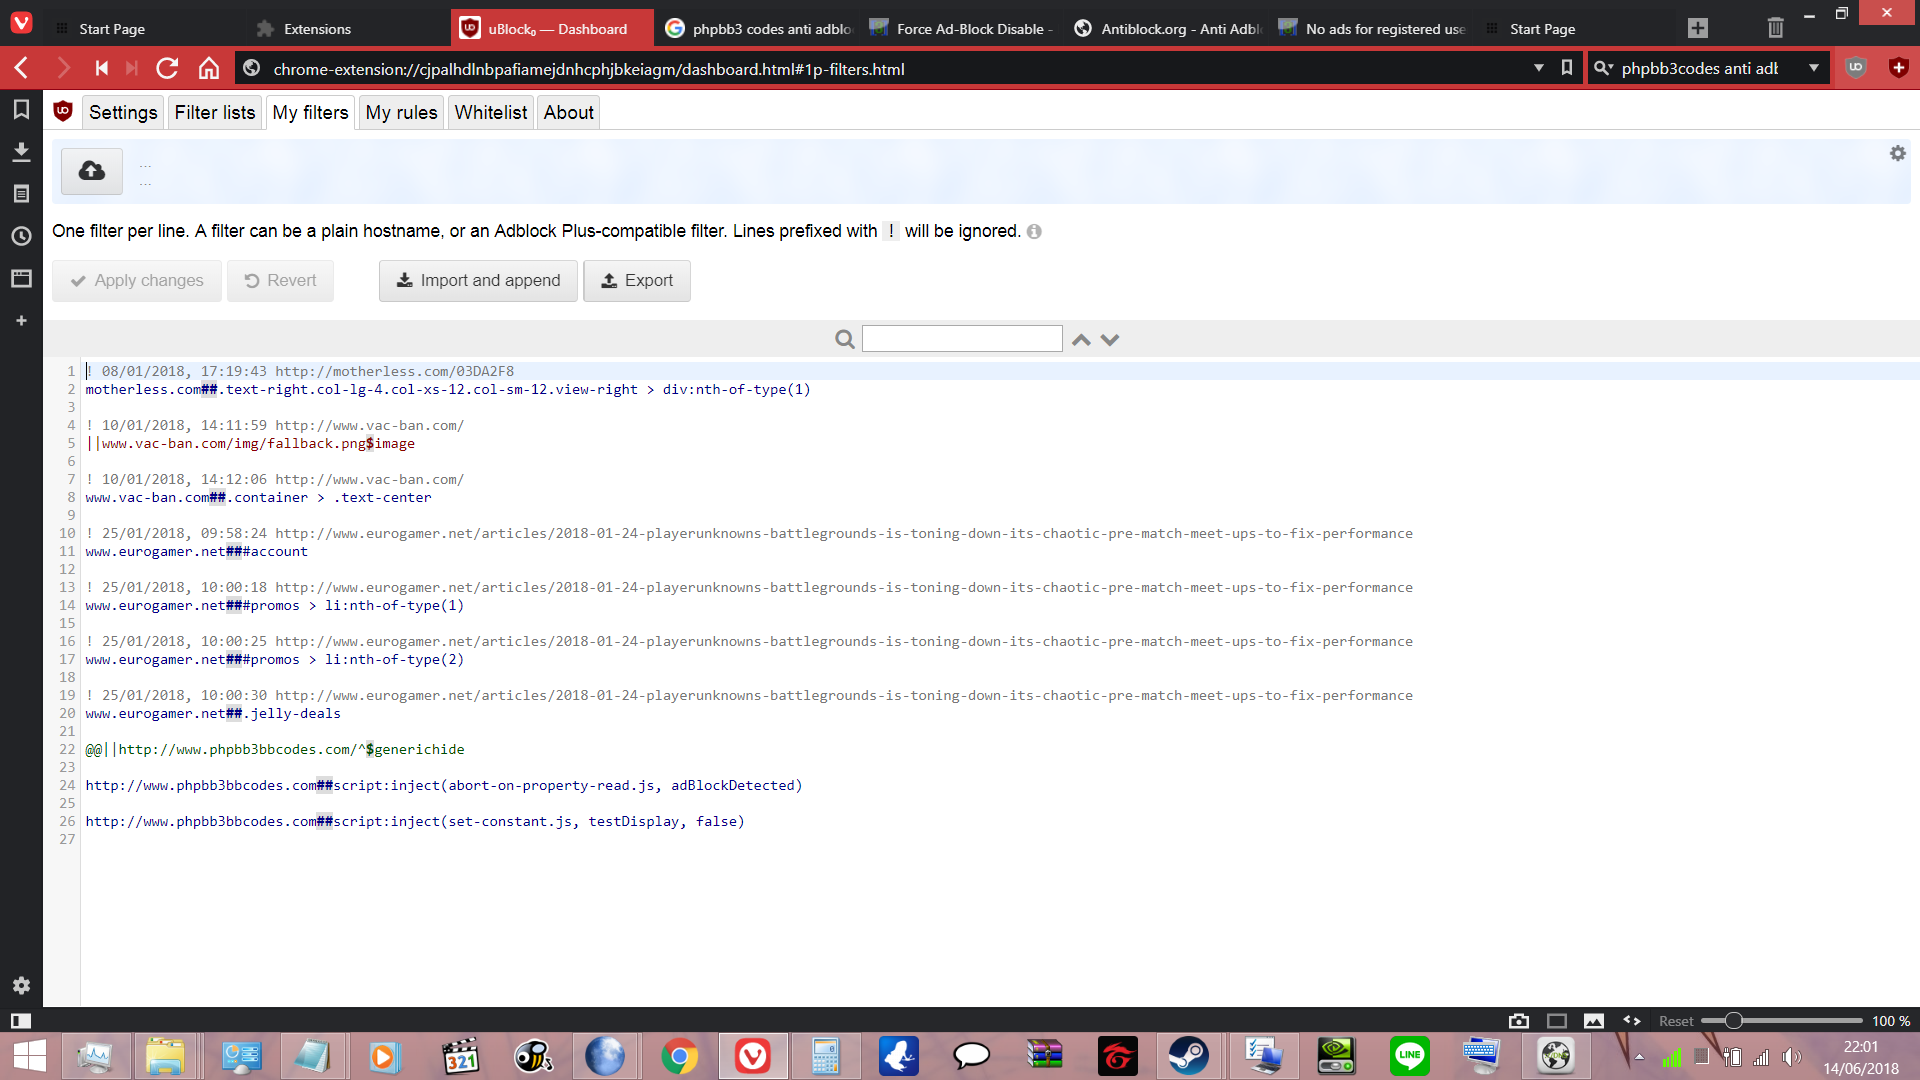Go to the Home page icon
1920x1080 pixels.
[x=208, y=68]
